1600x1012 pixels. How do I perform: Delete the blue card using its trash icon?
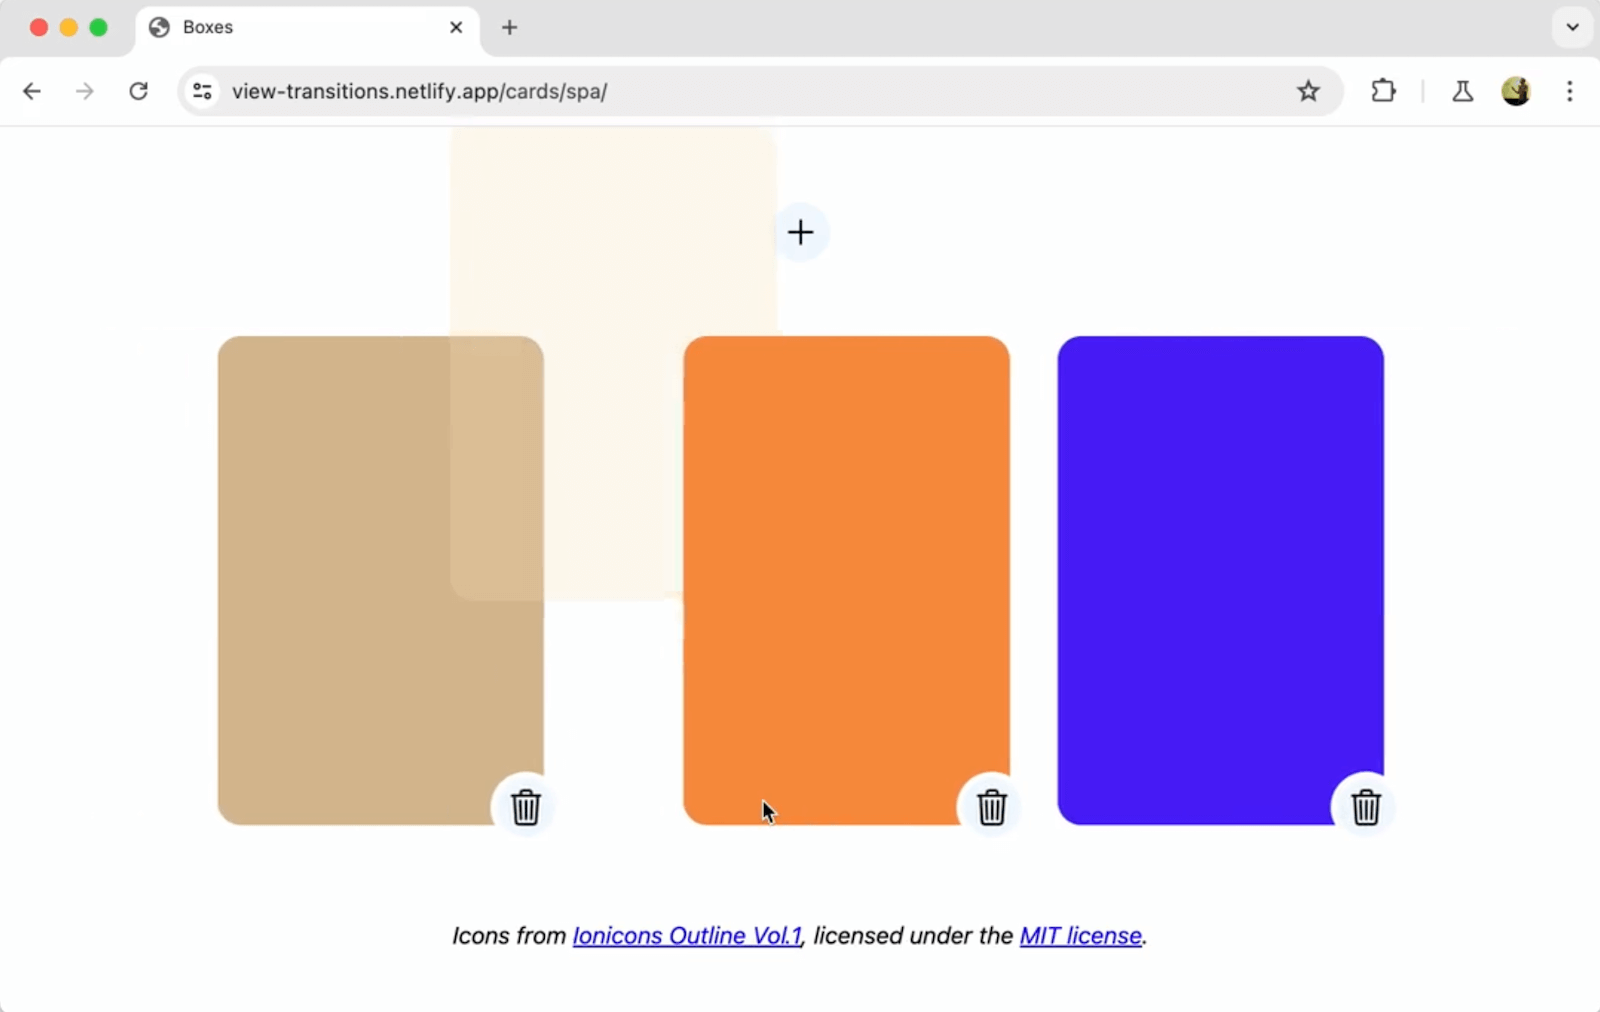(x=1365, y=806)
